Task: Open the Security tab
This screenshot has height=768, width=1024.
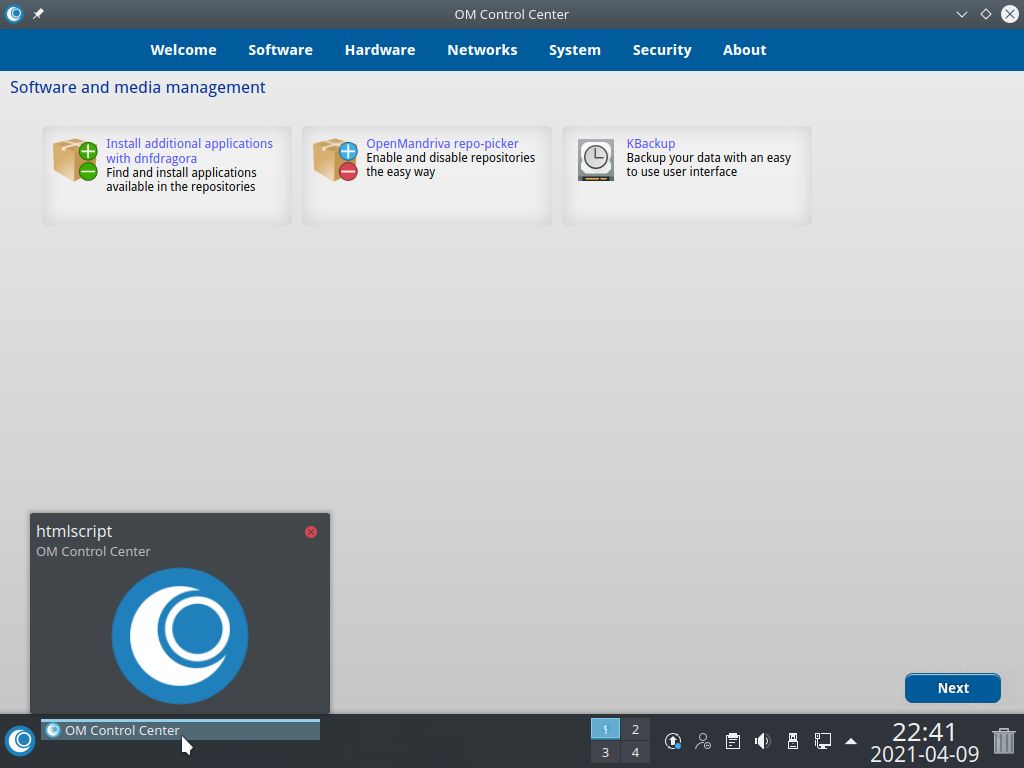Action: click(662, 50)
